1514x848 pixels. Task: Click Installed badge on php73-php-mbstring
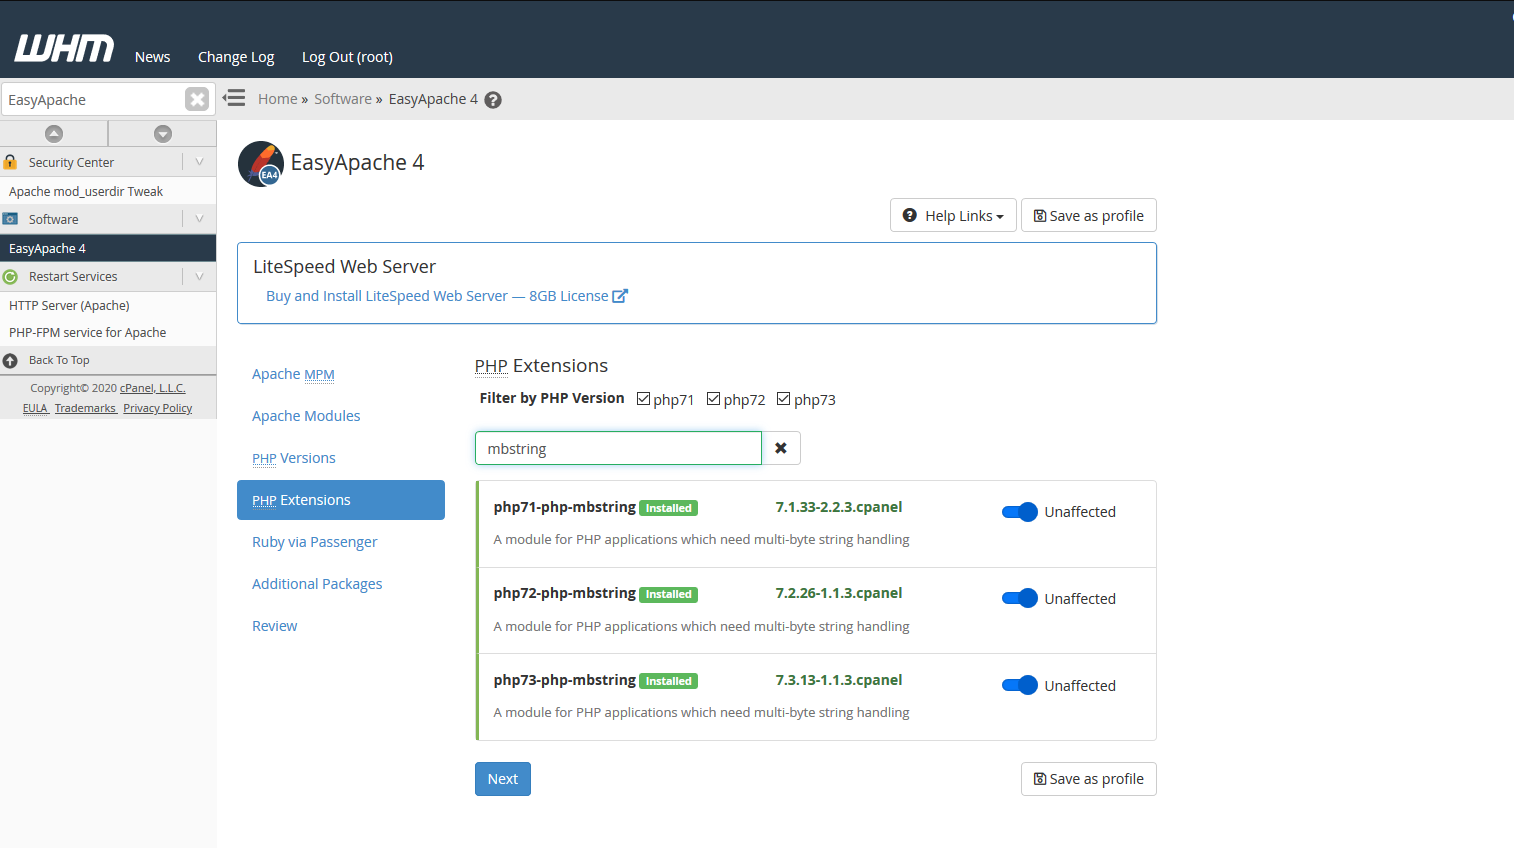669,681
